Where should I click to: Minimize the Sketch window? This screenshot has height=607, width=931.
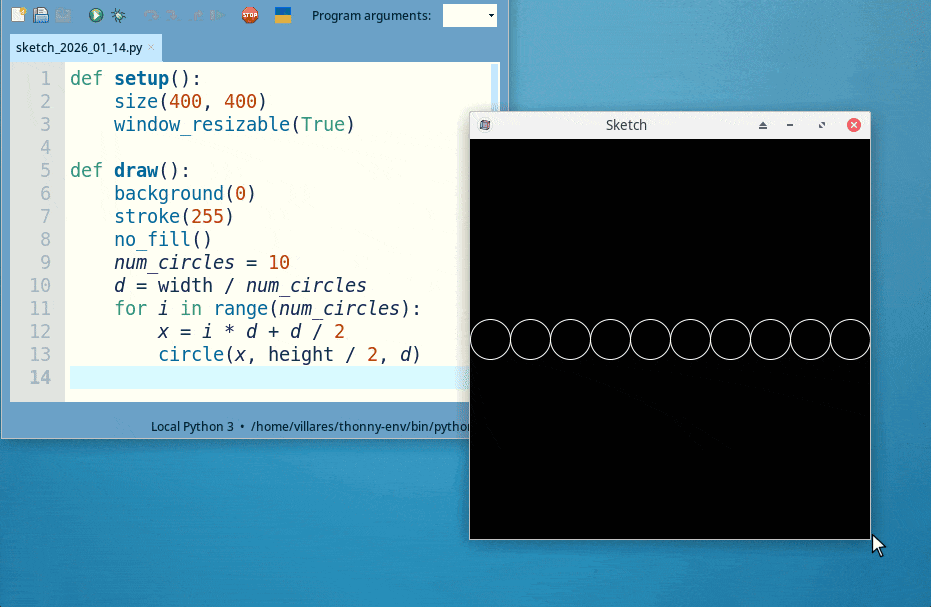[790, 125]
